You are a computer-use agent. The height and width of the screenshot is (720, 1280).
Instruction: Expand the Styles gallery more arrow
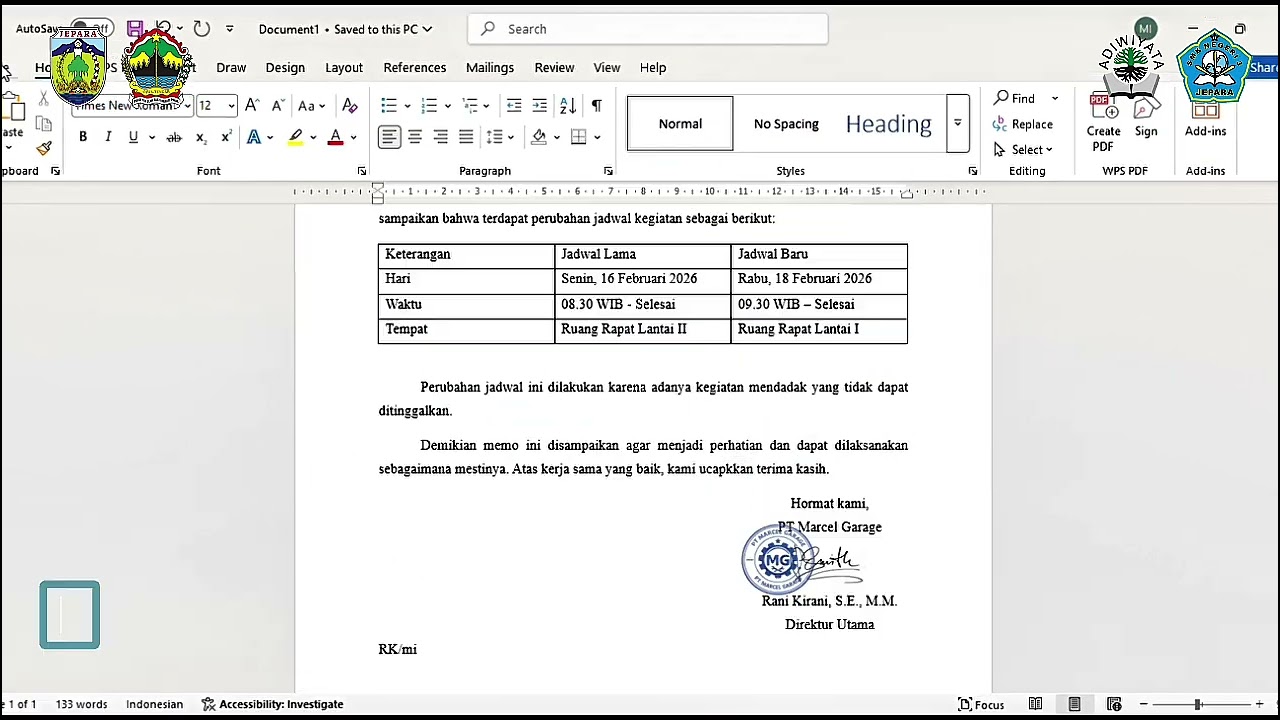(957, 124)
